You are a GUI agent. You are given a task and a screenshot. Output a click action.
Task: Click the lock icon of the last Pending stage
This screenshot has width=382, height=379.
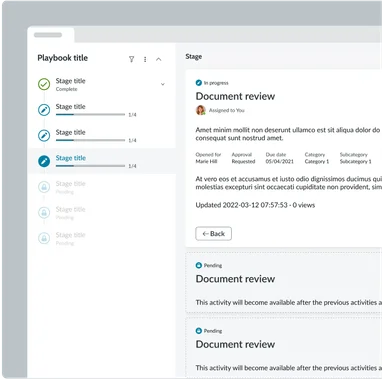pos(44,238)
